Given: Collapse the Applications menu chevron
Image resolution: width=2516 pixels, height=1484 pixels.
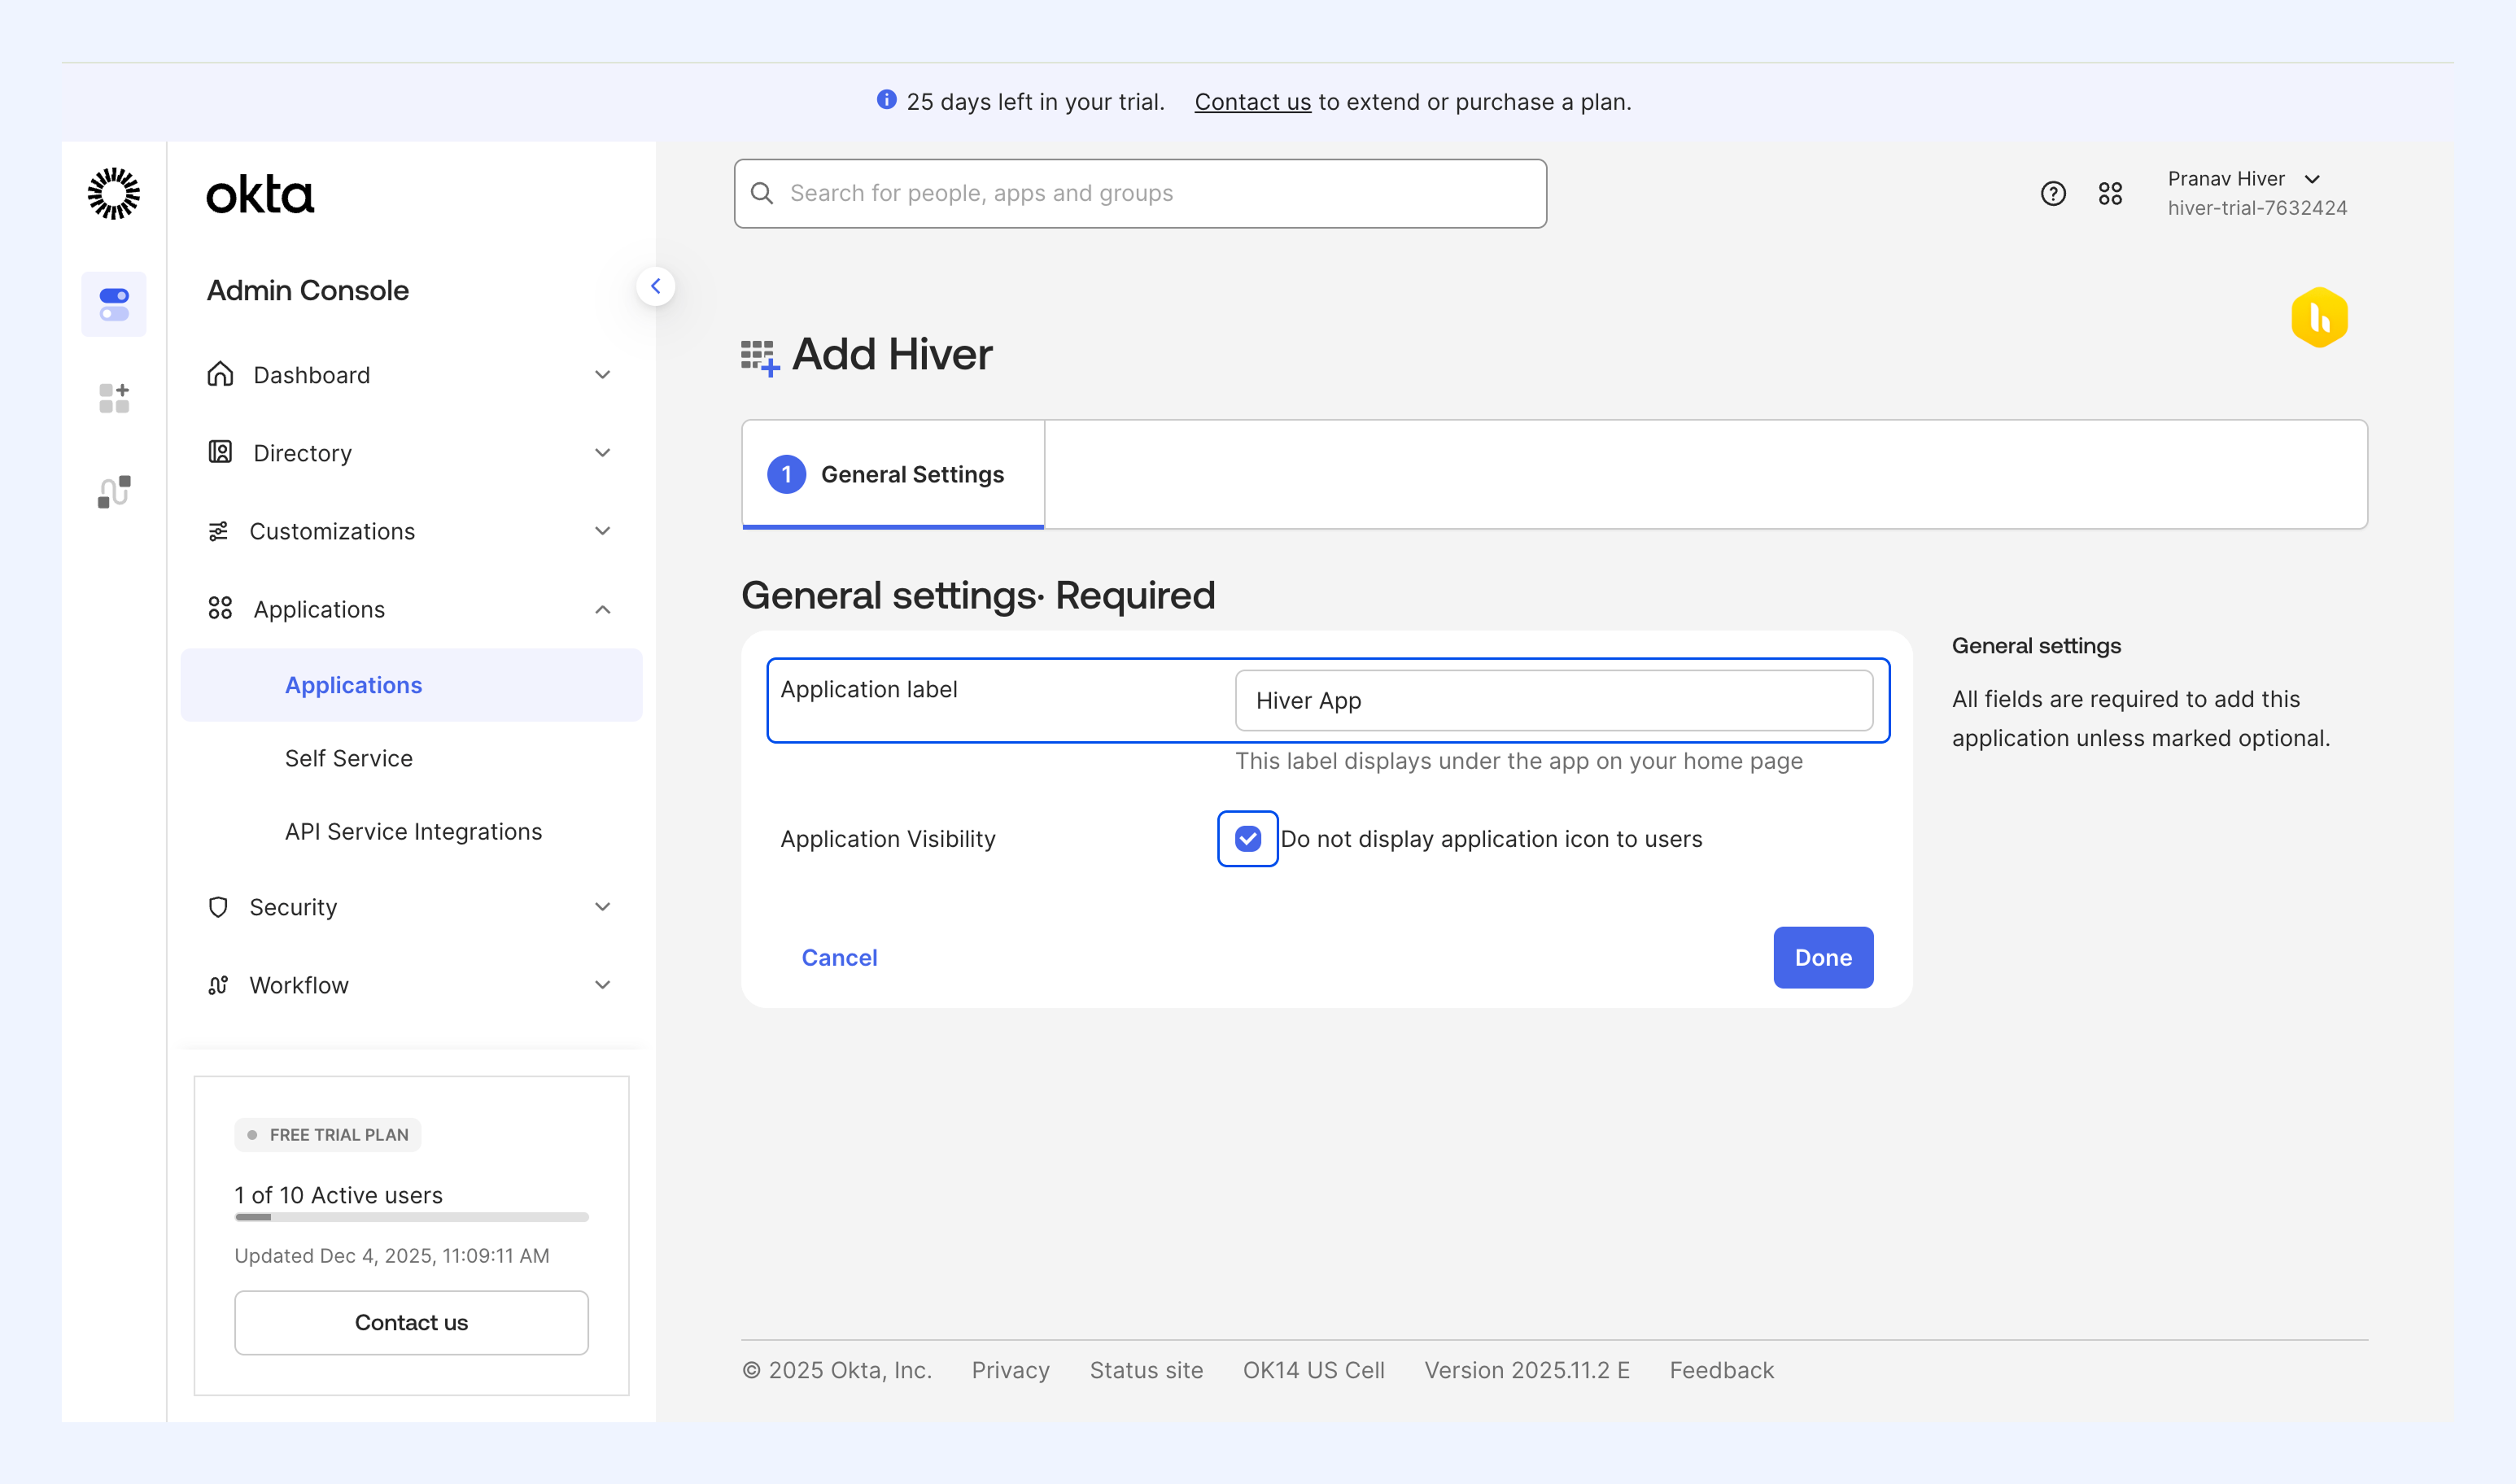Looking at the screenshot, I should point(603,609).
